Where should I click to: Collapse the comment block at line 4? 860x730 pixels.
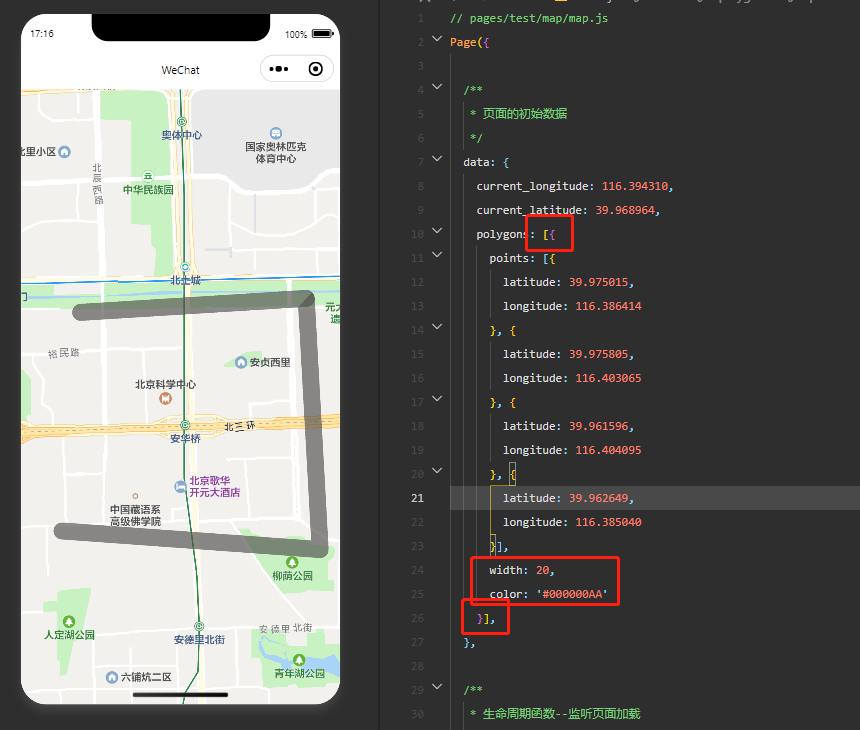[x=437, y=86]
